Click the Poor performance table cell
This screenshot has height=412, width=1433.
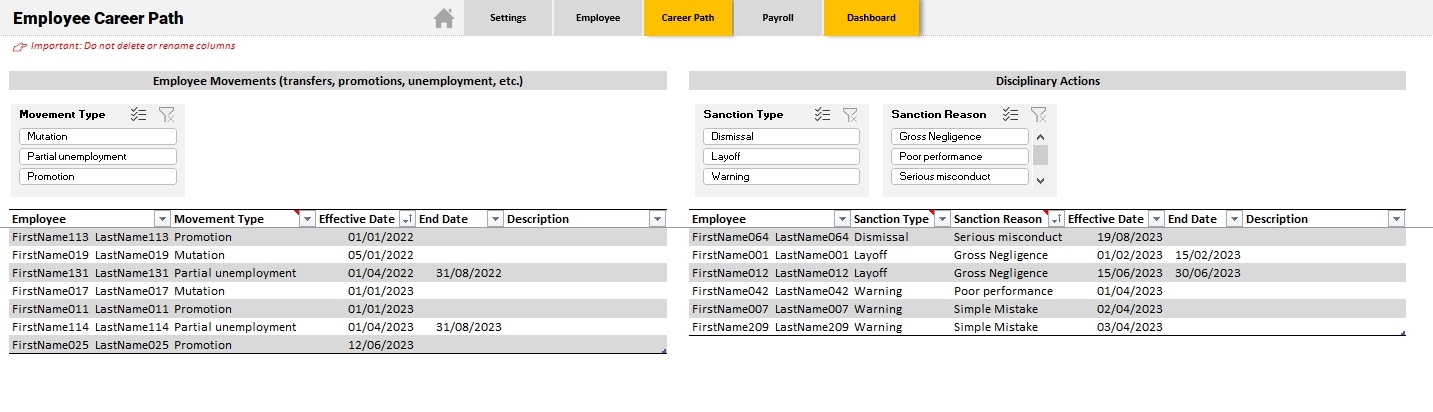[1003, 291]
